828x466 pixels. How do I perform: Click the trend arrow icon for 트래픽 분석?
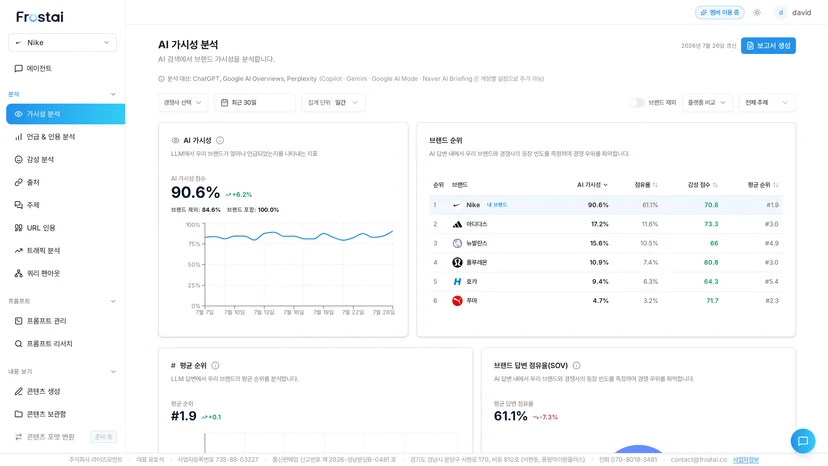[18, 250]
